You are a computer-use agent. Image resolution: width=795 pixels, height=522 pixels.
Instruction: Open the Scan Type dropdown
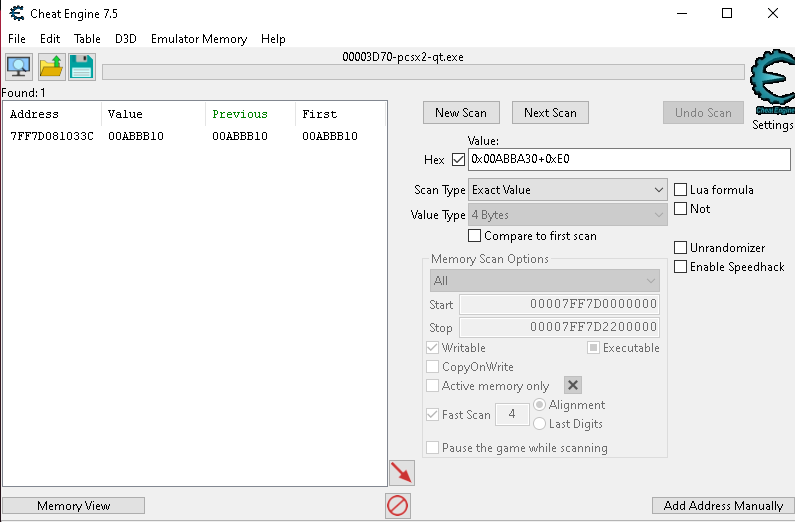[x=567, y=190]
